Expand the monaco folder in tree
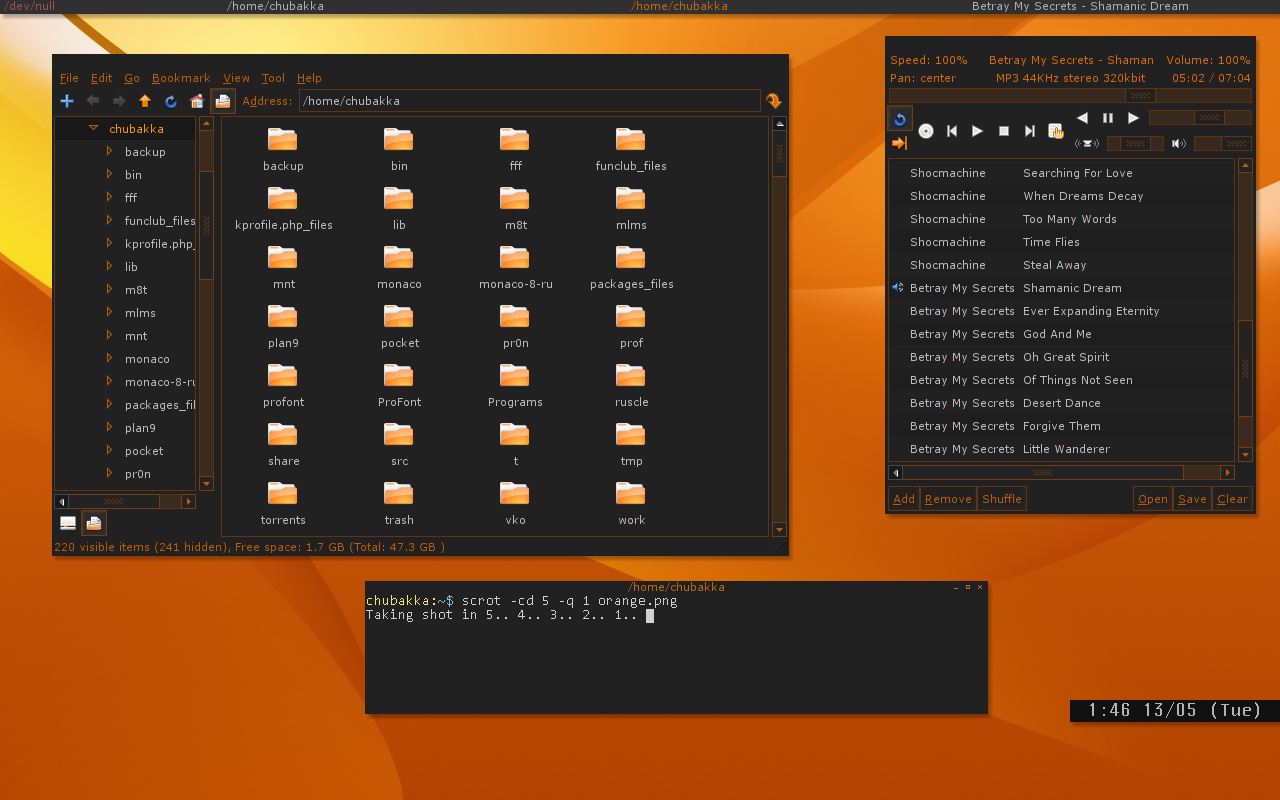 [x=109, y=358]
